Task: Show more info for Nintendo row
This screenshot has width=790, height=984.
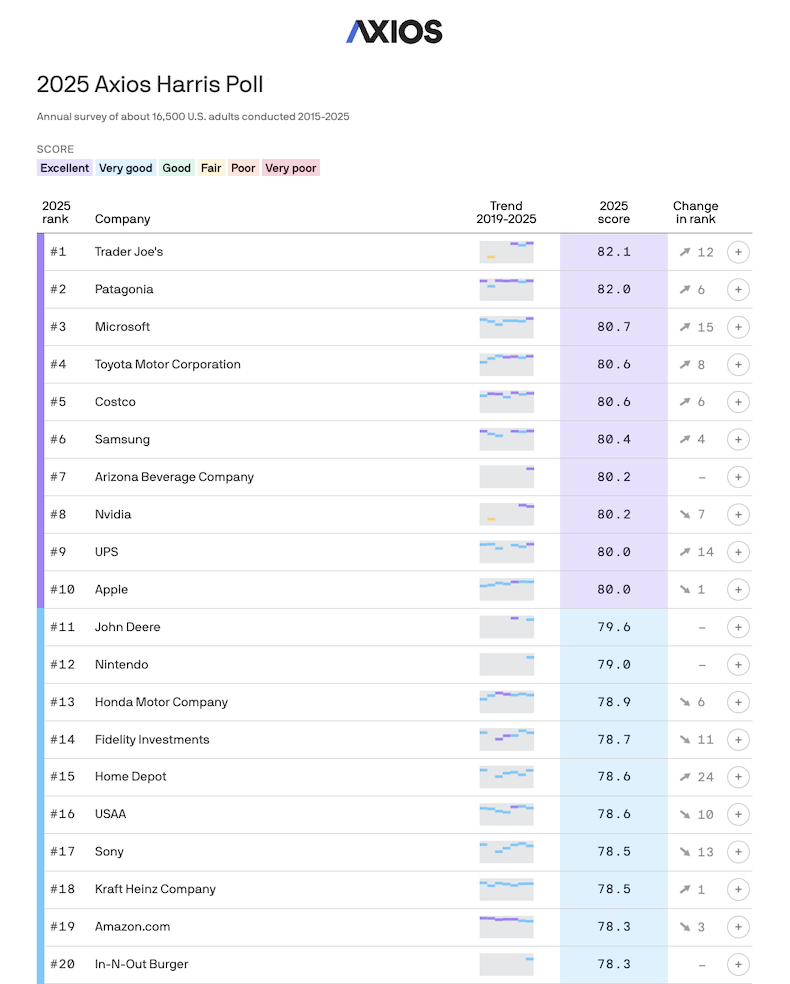Action: pyautogui.click(x=738, y=665)
